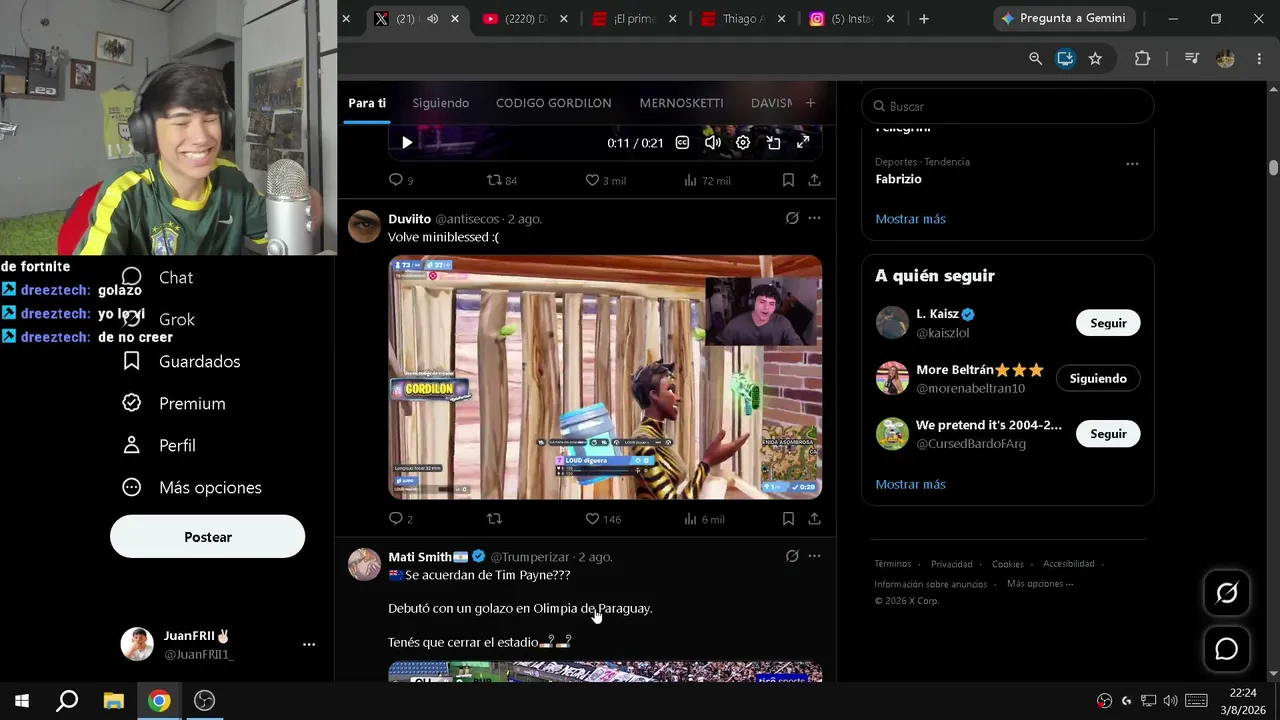
Task: Repost the post with 84 reposts
Action: (502, 180)
